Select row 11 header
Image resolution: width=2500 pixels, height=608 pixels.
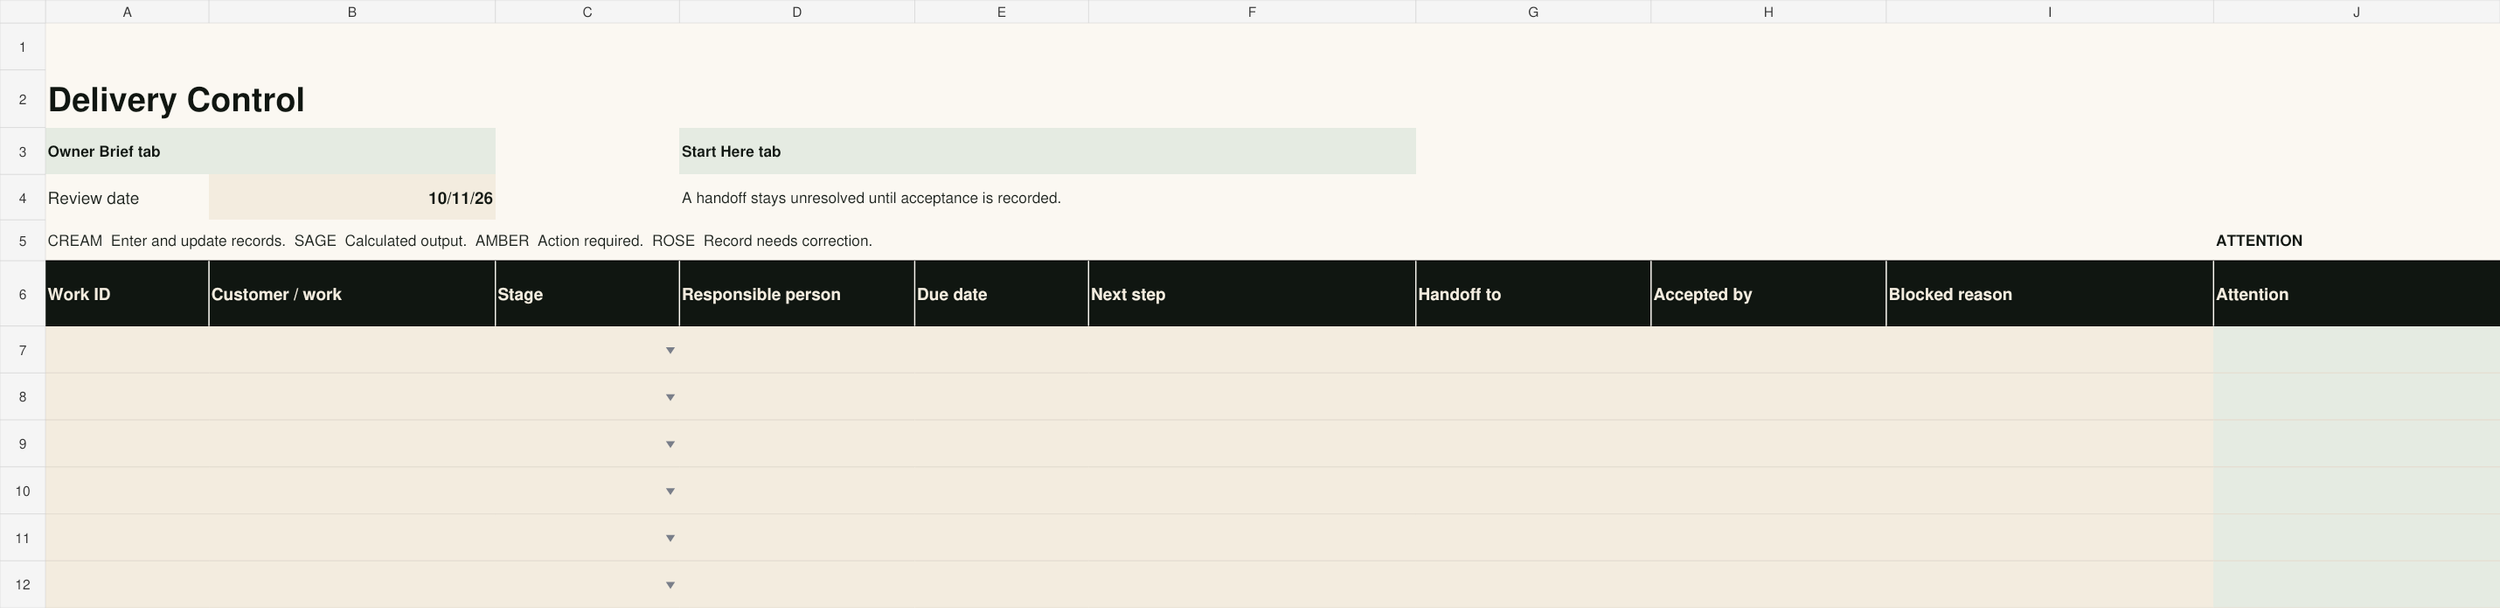22,538
